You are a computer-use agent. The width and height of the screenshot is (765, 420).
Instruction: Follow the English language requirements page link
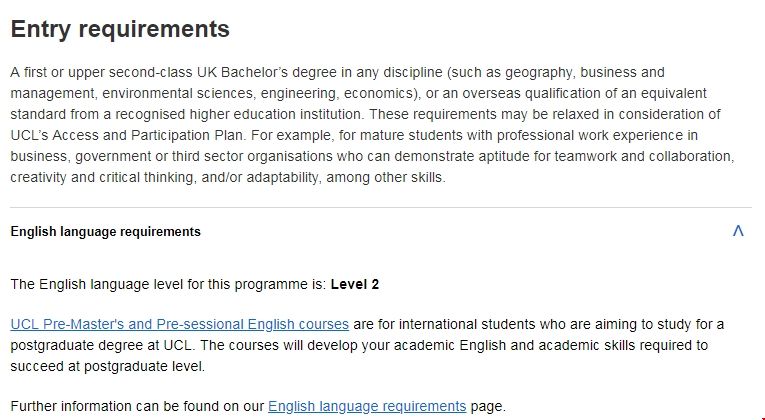[x=367, y=406]
